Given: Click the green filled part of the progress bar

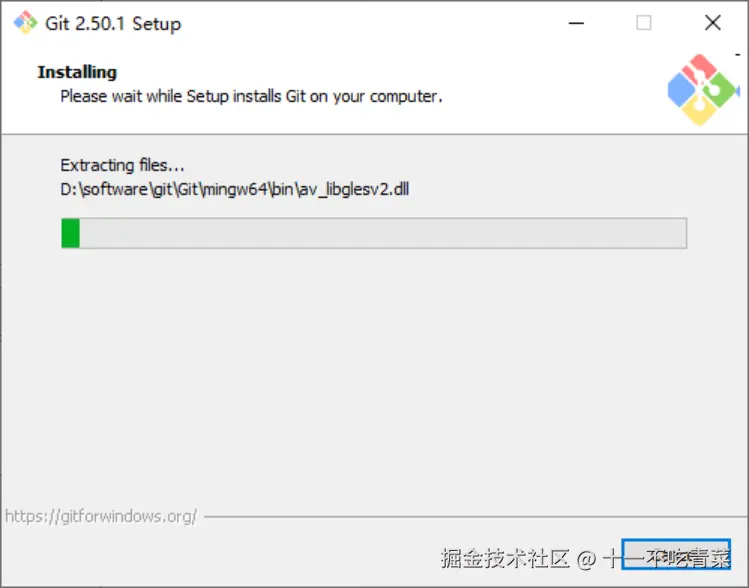Looking at the screenshot, I should [x=70, y=233].
